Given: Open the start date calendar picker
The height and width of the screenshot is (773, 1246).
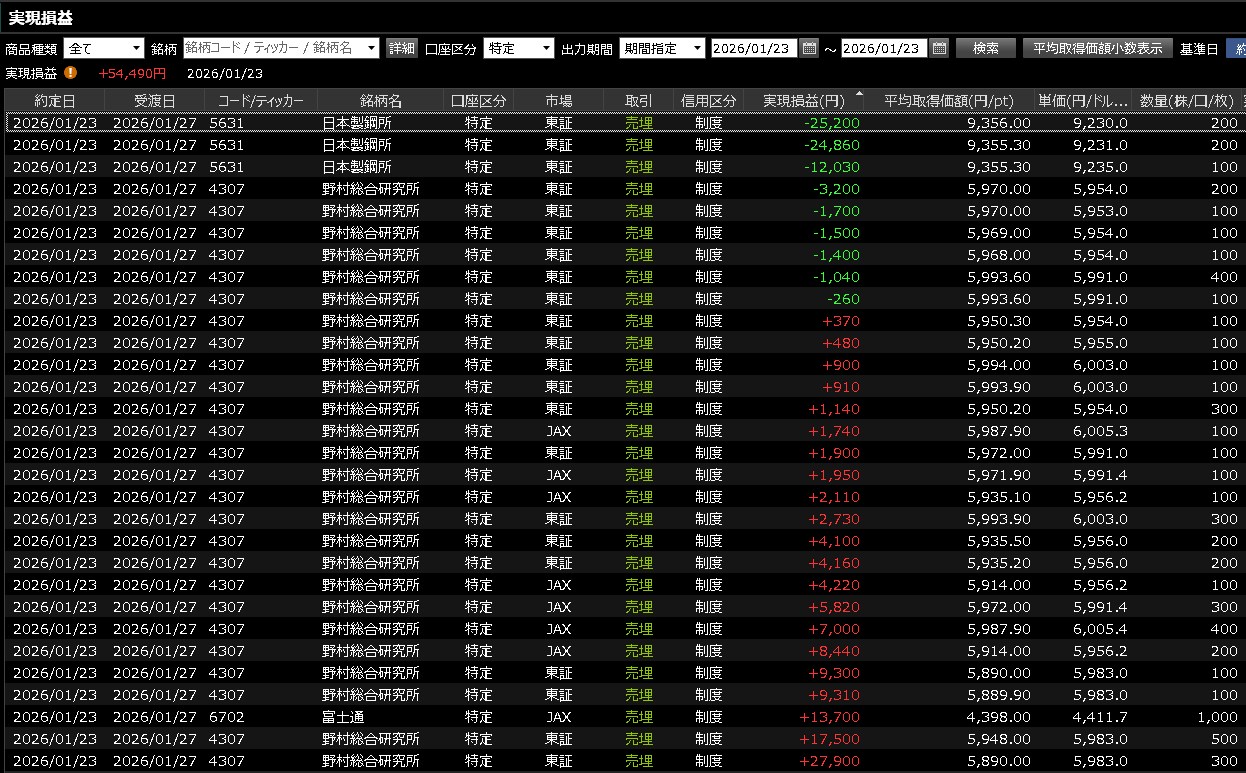Looking at the screenshot, I should click(809, 48).
